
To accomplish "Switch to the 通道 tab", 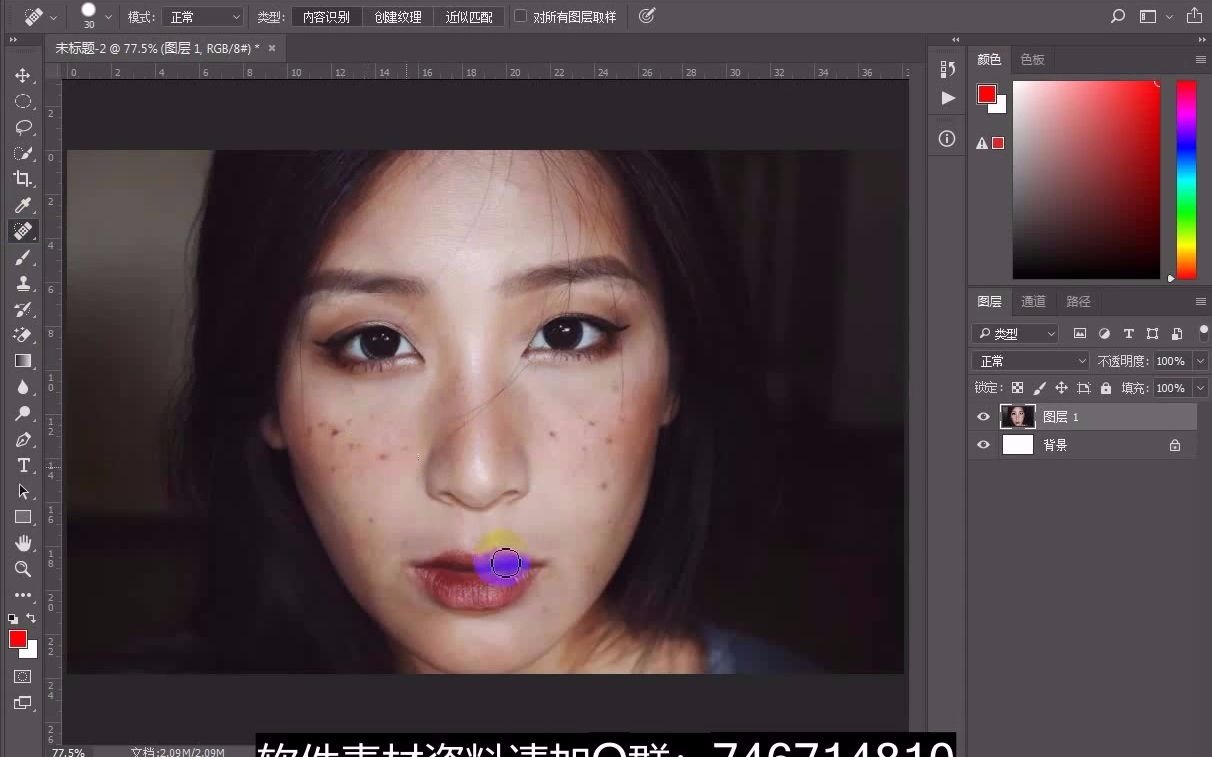I will point(1032,301).
